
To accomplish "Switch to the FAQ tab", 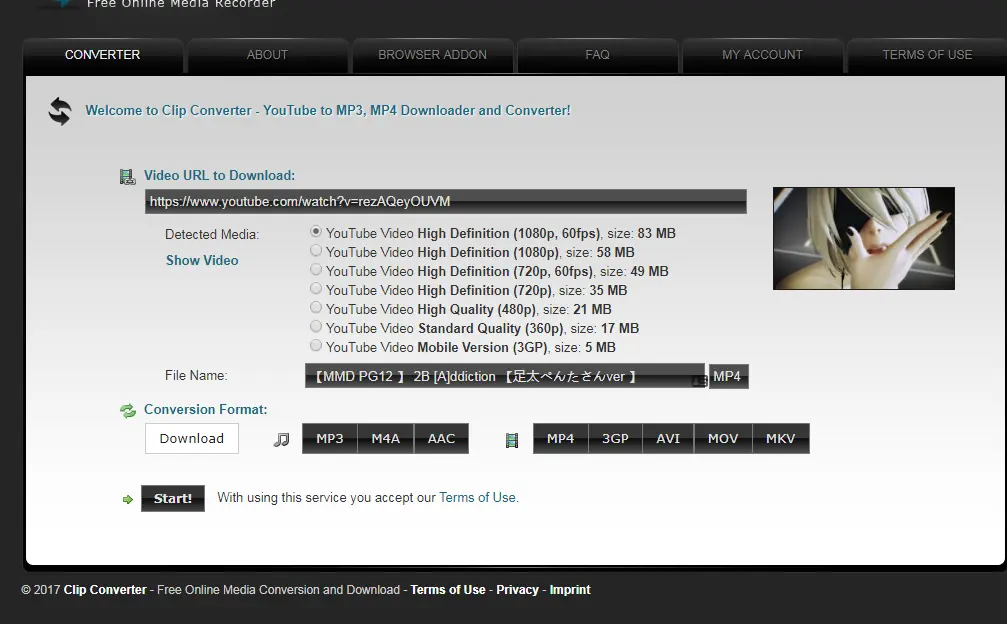I will click(x=597, y=55).
